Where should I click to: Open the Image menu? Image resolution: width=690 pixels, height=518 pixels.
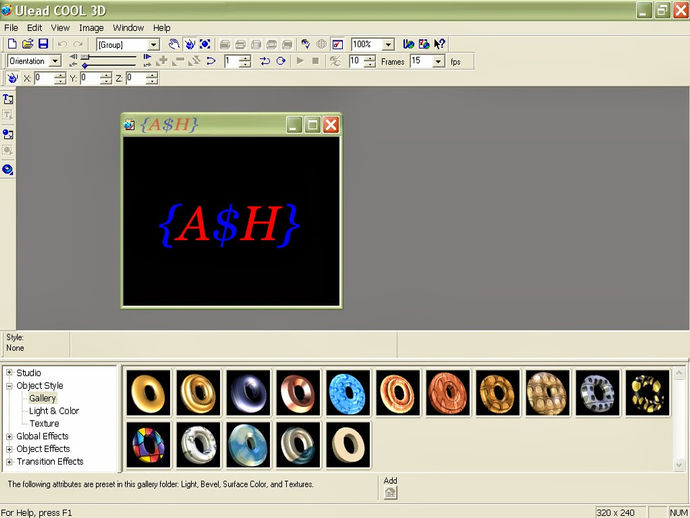tap(91, 28)
